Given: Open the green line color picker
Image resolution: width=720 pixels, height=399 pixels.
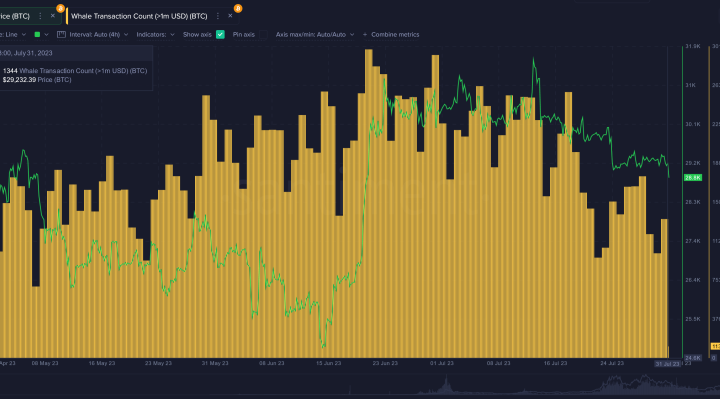Looking at the screenshot, I should click(x=41, y=34).
